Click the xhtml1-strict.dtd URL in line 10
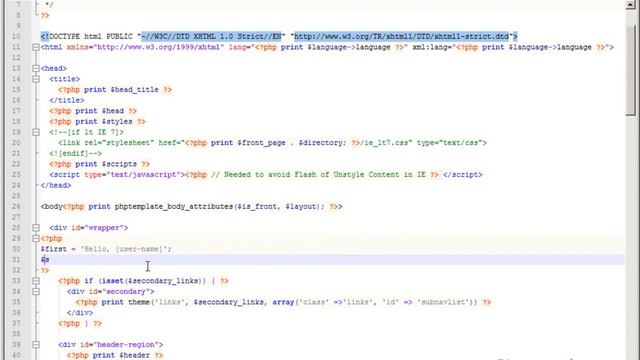640x360 pixels. coord(402,36)
